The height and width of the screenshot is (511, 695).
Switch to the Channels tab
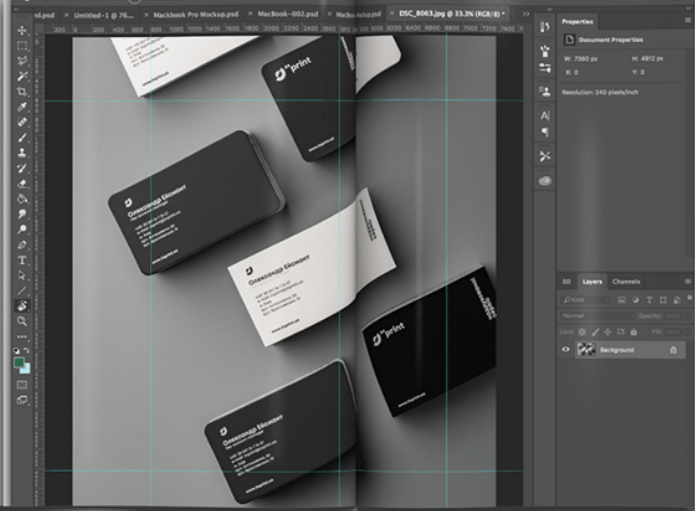626,282
